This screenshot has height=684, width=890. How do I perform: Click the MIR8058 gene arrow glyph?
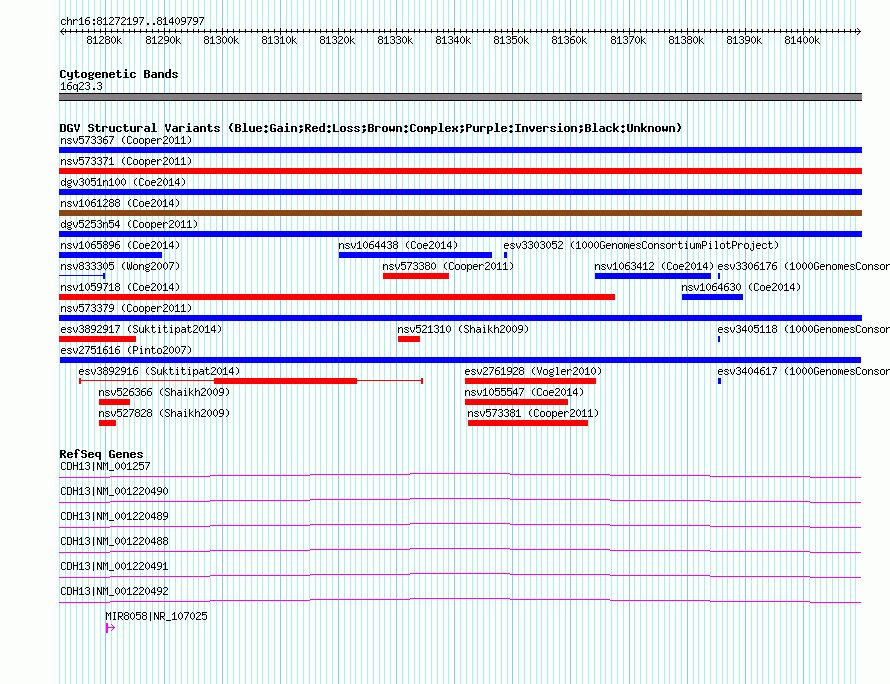pyautogui.click(x=110, y=628)
